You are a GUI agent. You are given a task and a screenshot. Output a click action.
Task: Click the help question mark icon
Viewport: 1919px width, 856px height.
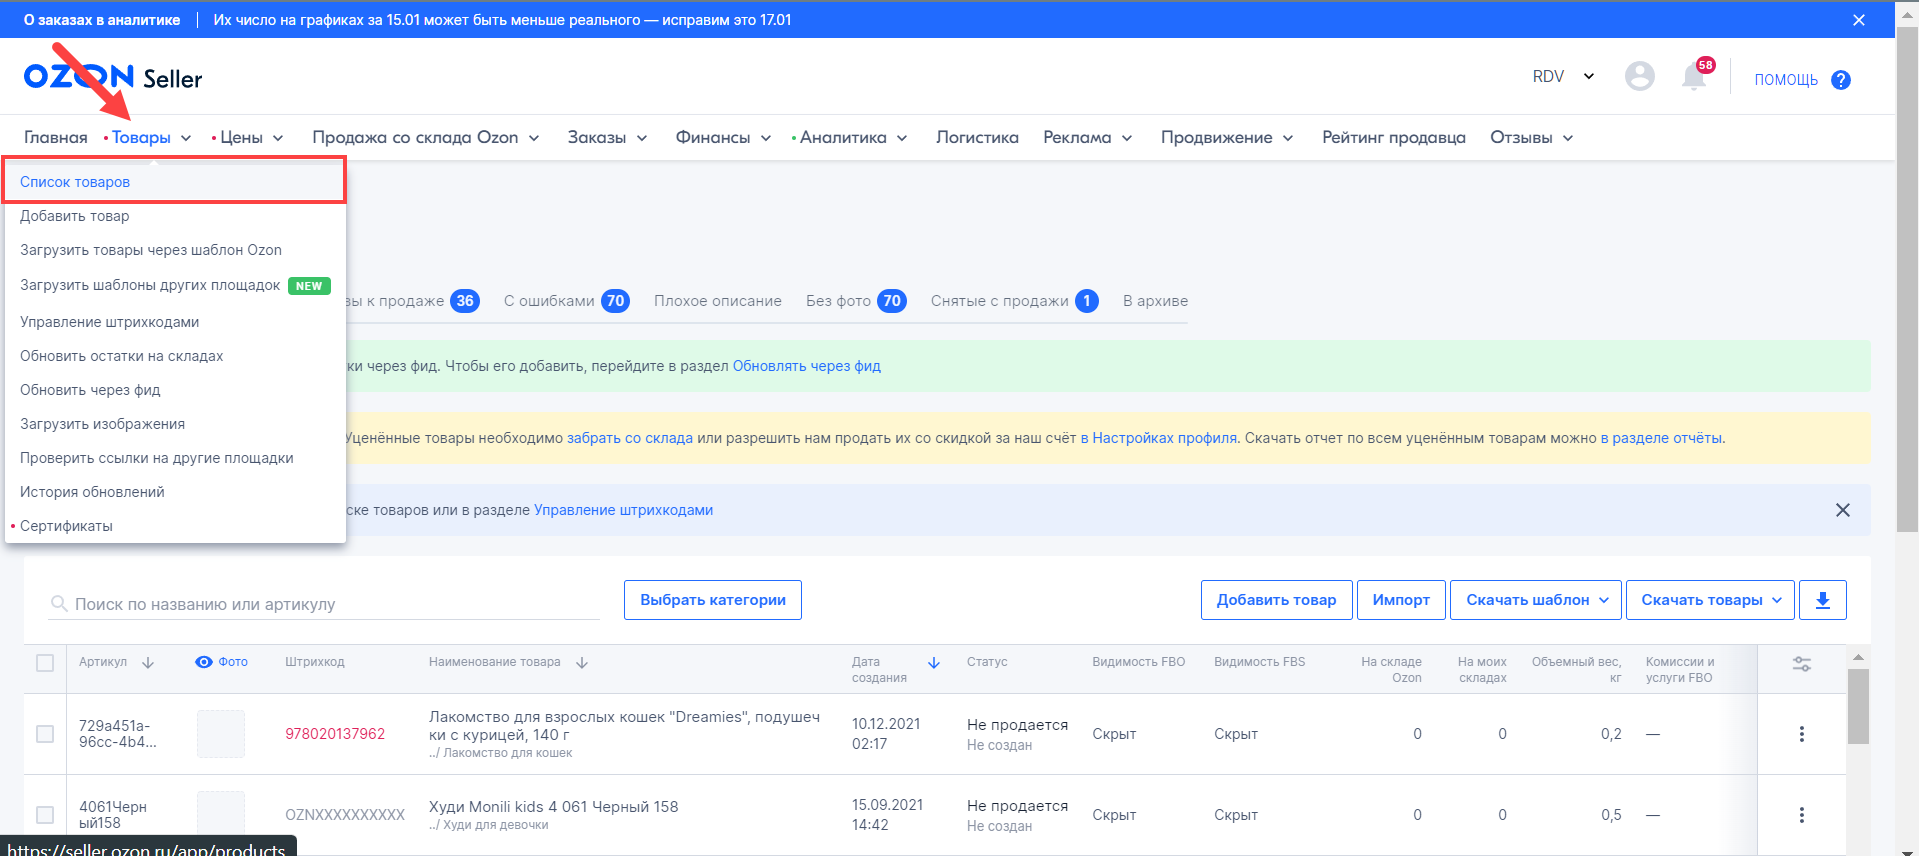coord(1840,80)
